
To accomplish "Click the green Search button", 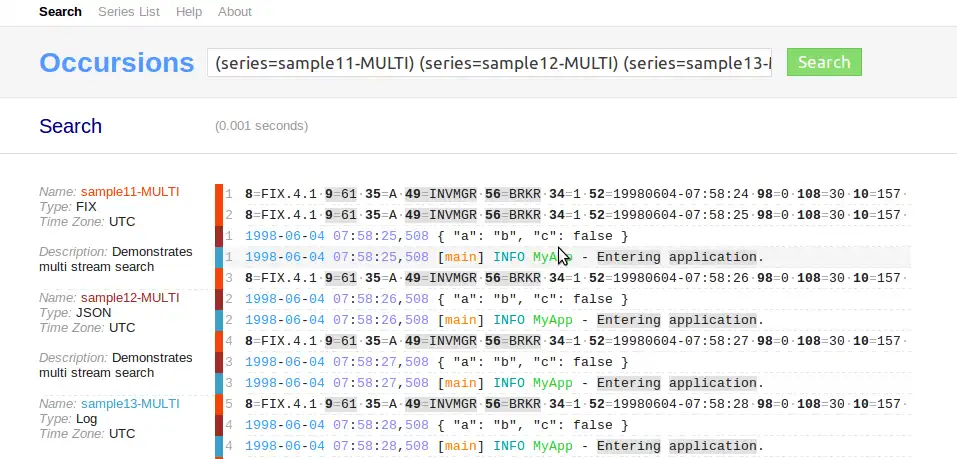I will tap(824, 62).
